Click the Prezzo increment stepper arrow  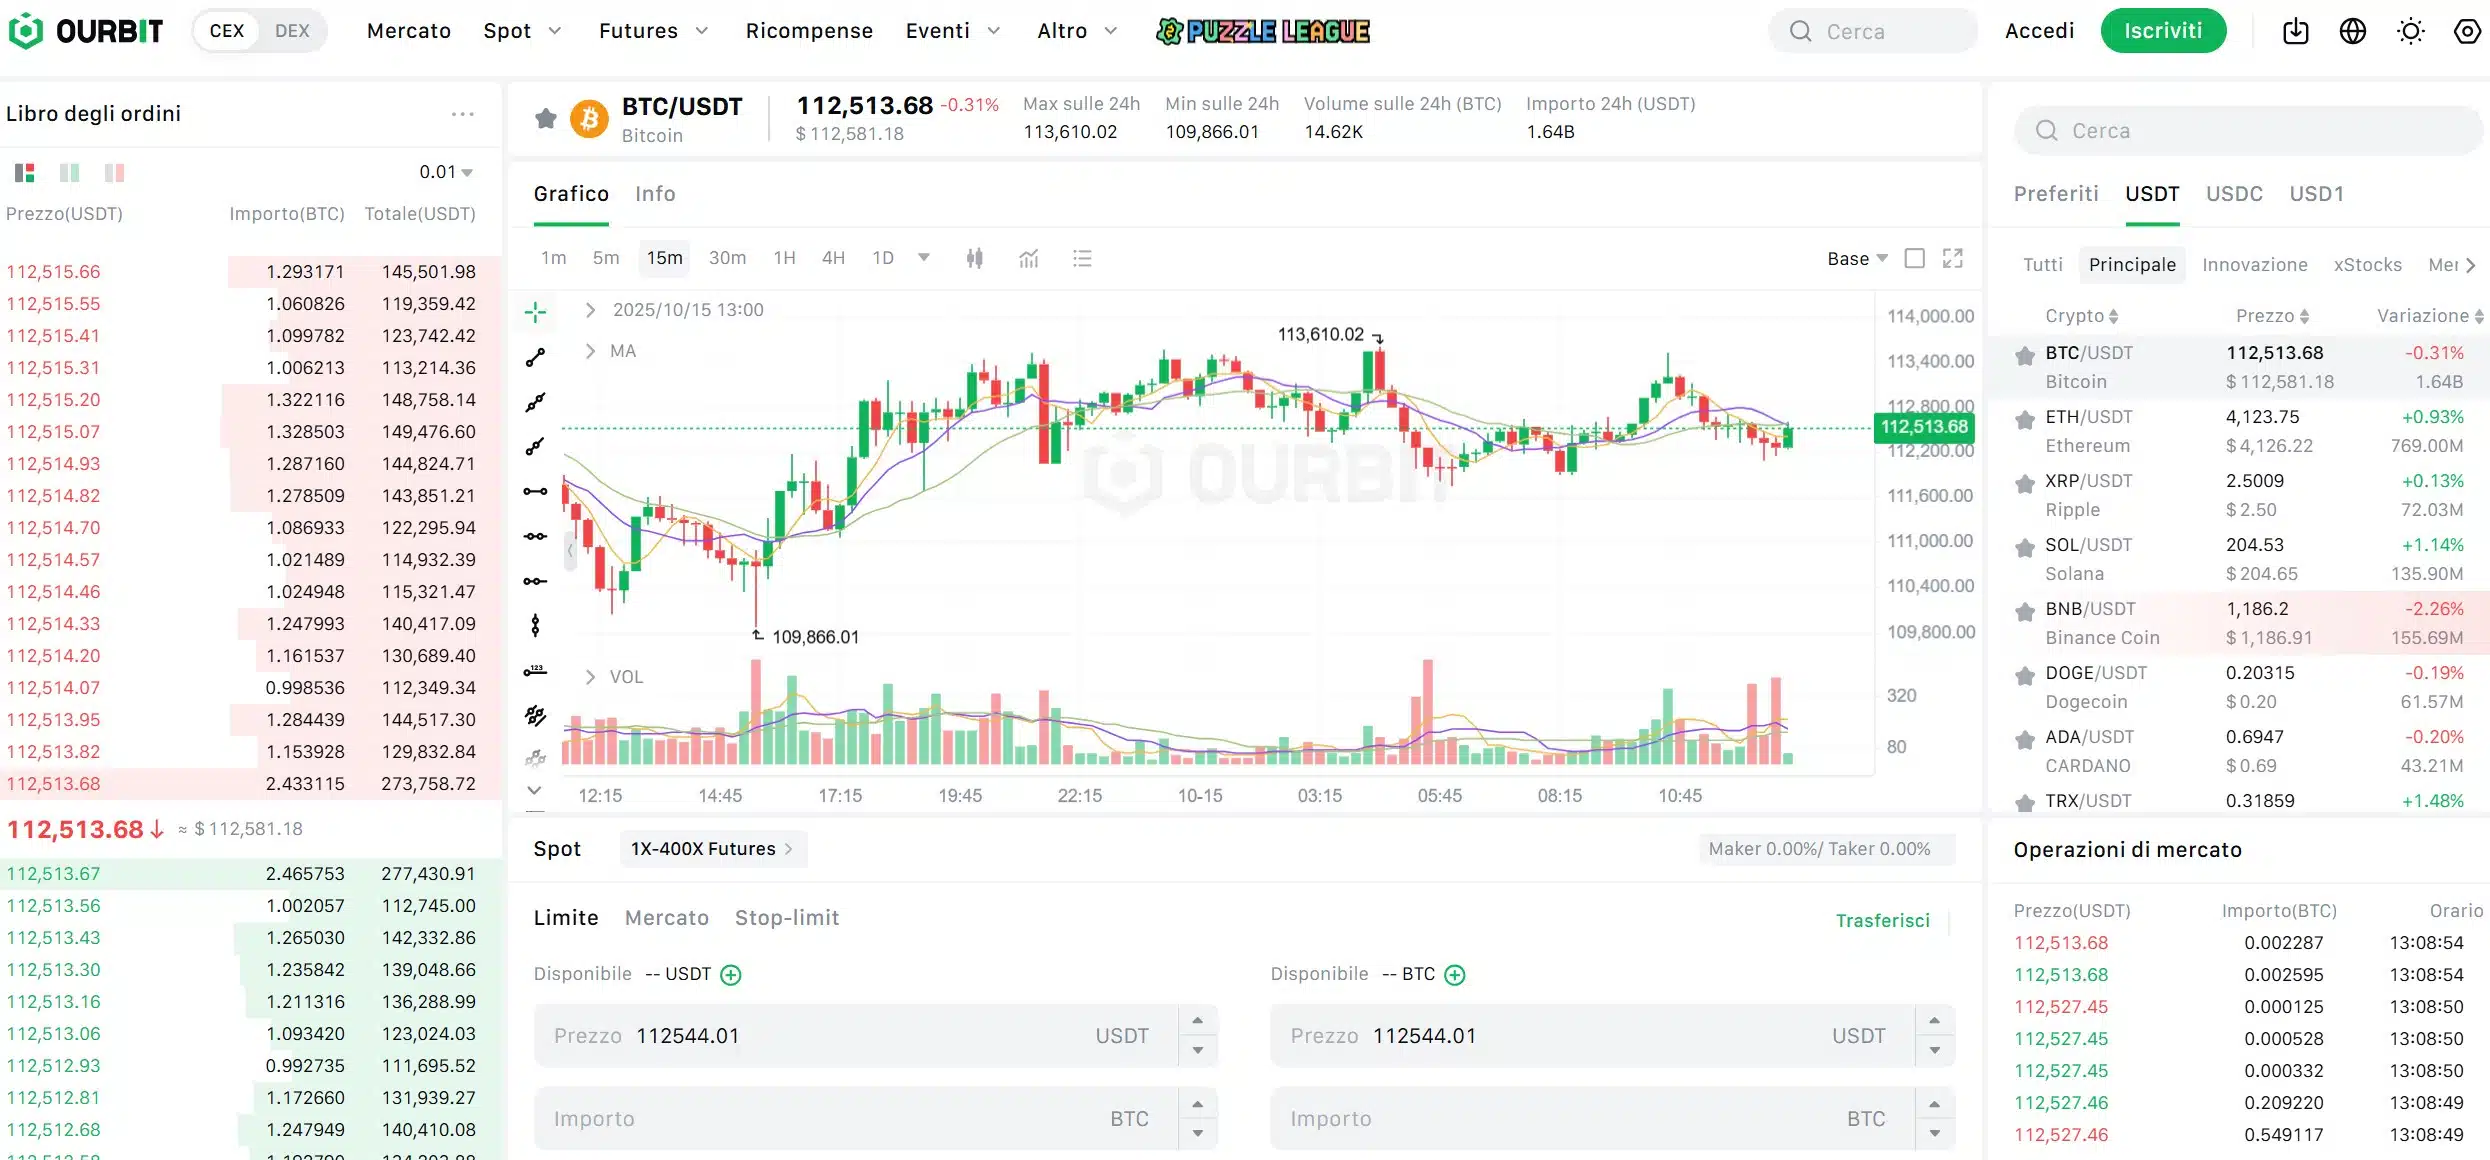pyautogui.click(x=1197, y=1022)
